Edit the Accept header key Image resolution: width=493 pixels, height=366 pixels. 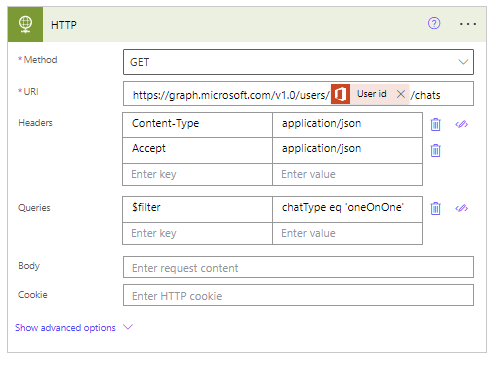coord(197,150)
